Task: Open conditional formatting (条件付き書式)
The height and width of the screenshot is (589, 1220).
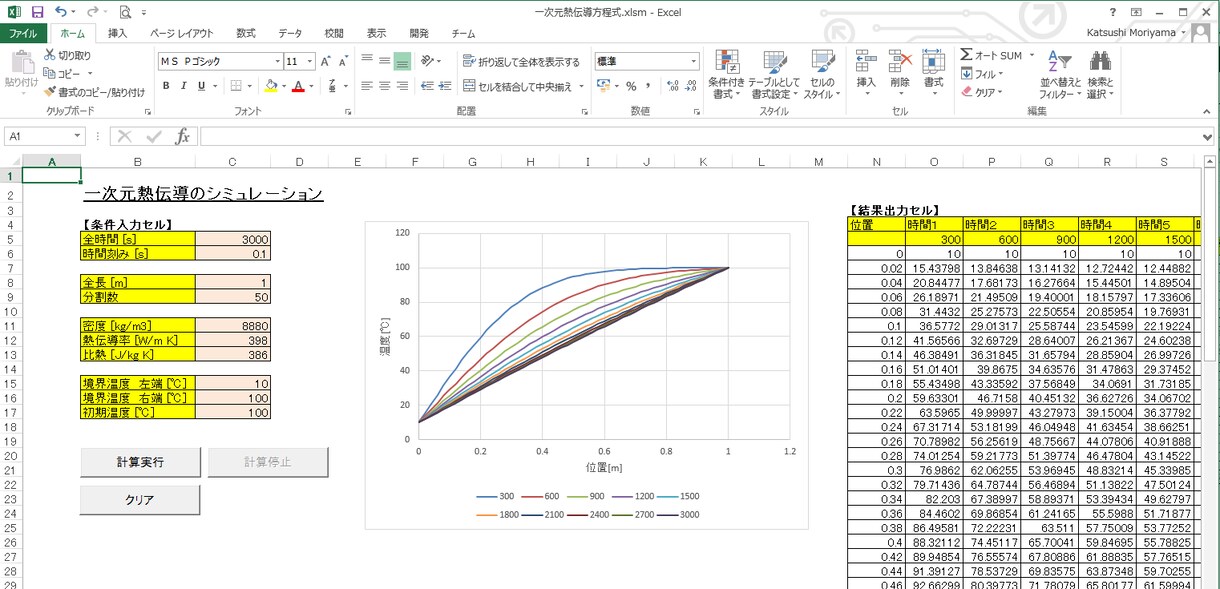Action: [726, 74]
